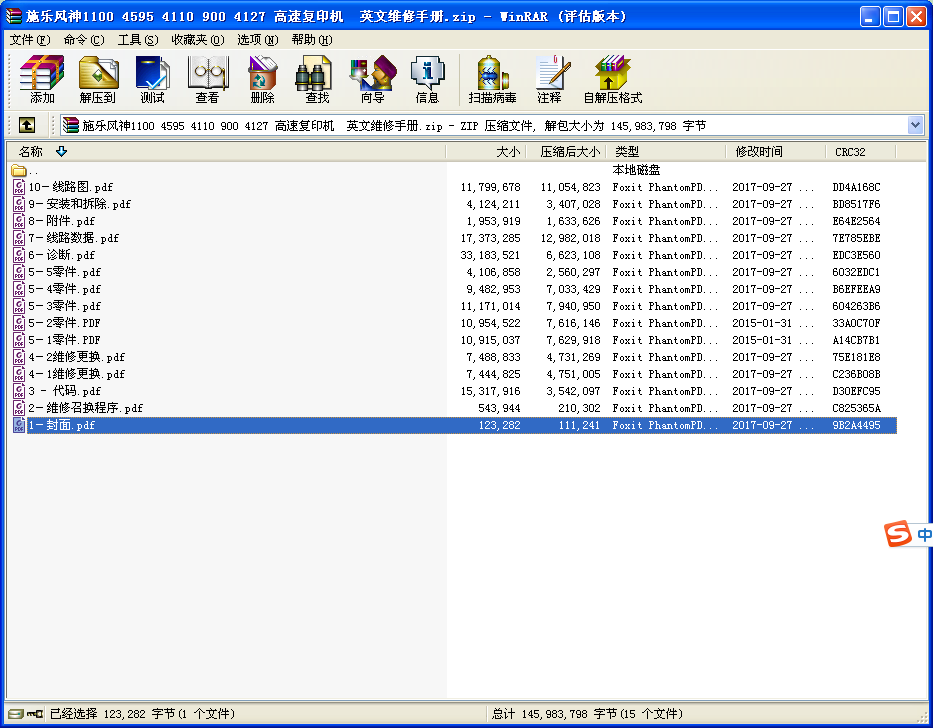
Task: Open the Info (信息) toolbar icon
Action: coord(427,79)
